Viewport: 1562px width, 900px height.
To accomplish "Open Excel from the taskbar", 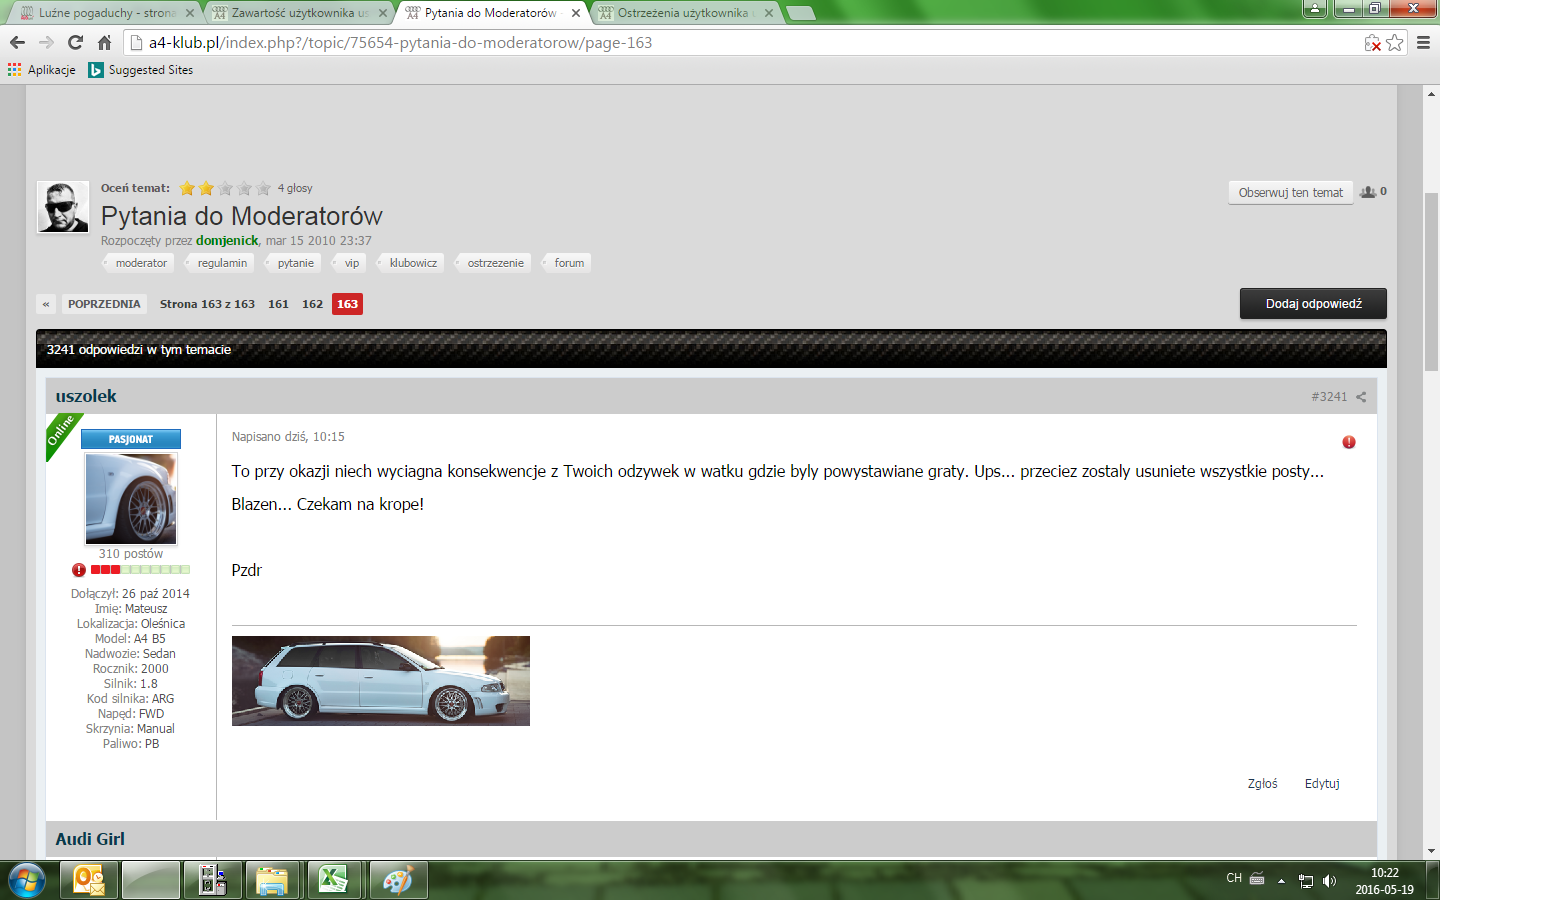I will [333, 880].
